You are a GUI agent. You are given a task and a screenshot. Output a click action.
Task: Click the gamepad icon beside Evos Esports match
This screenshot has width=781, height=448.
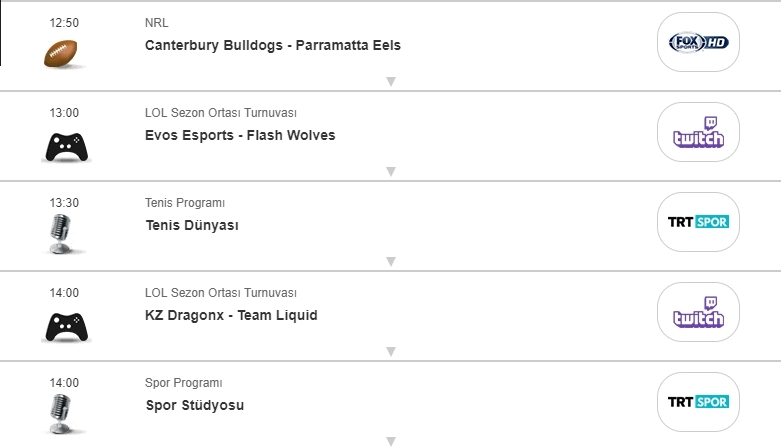click(x=65, y=147)
